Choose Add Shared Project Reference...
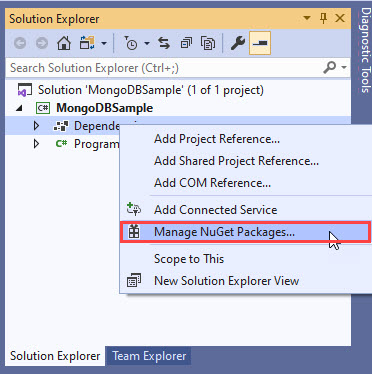 click(x=236, y=161)
